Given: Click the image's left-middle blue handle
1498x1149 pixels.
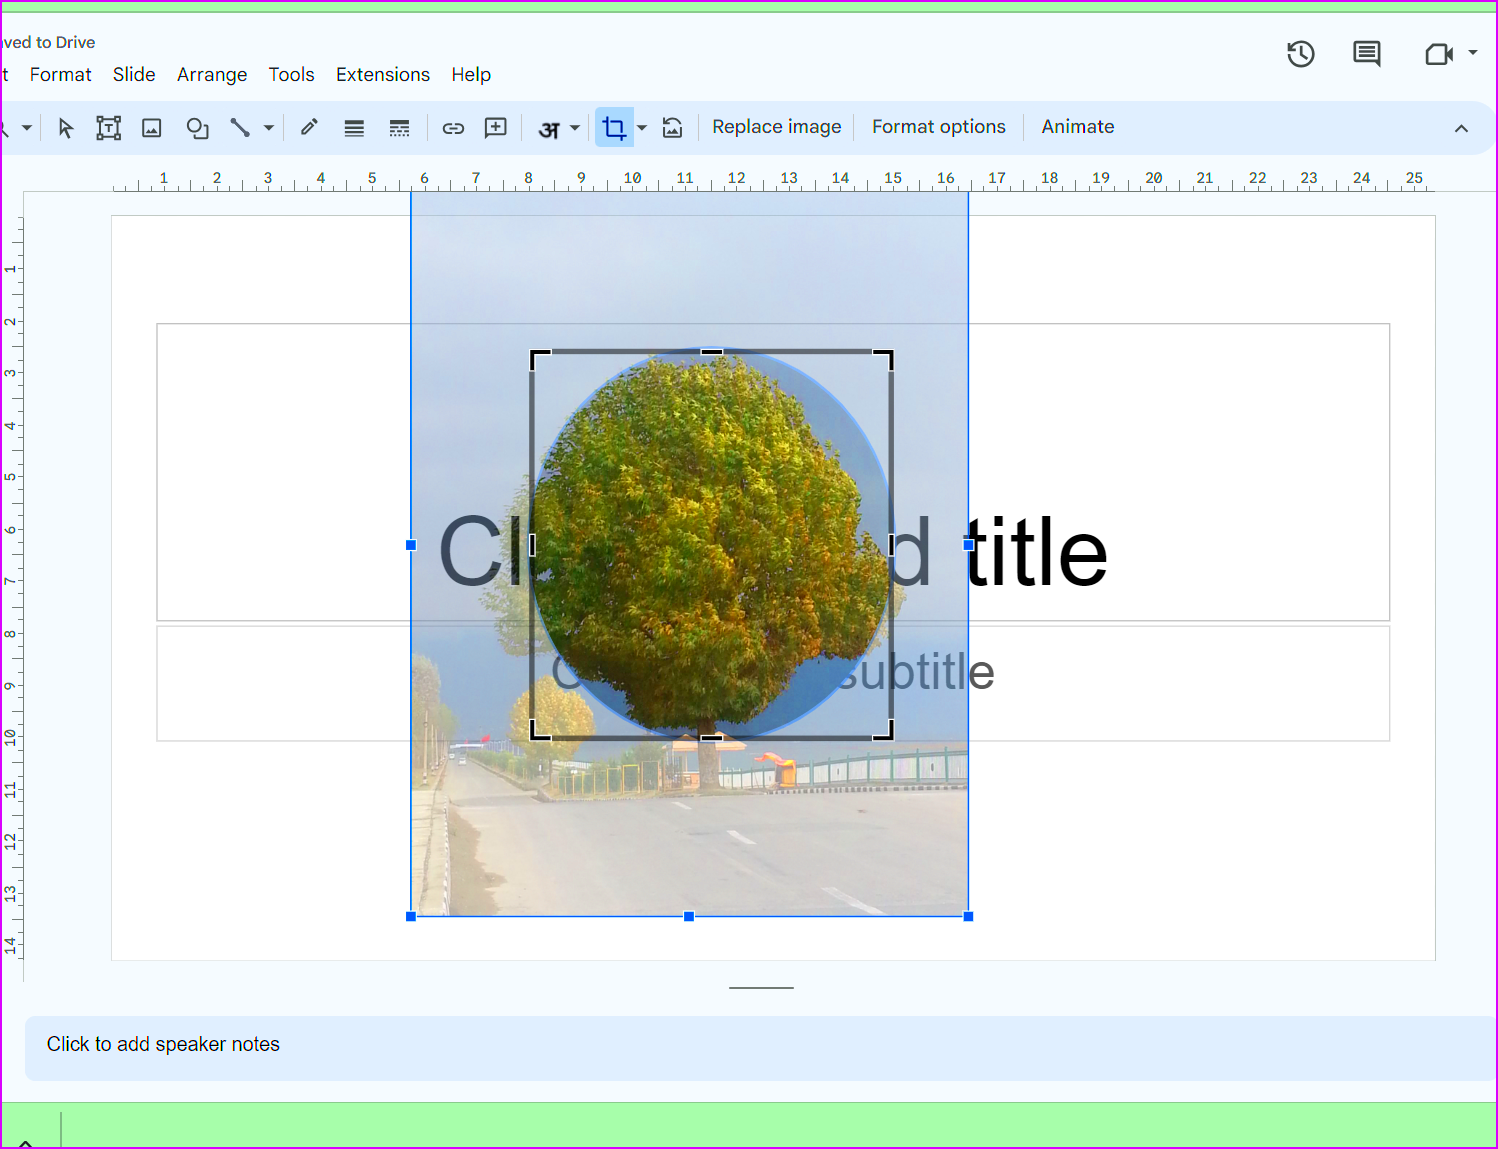Looking at the screenshot, I should point(411,545).
